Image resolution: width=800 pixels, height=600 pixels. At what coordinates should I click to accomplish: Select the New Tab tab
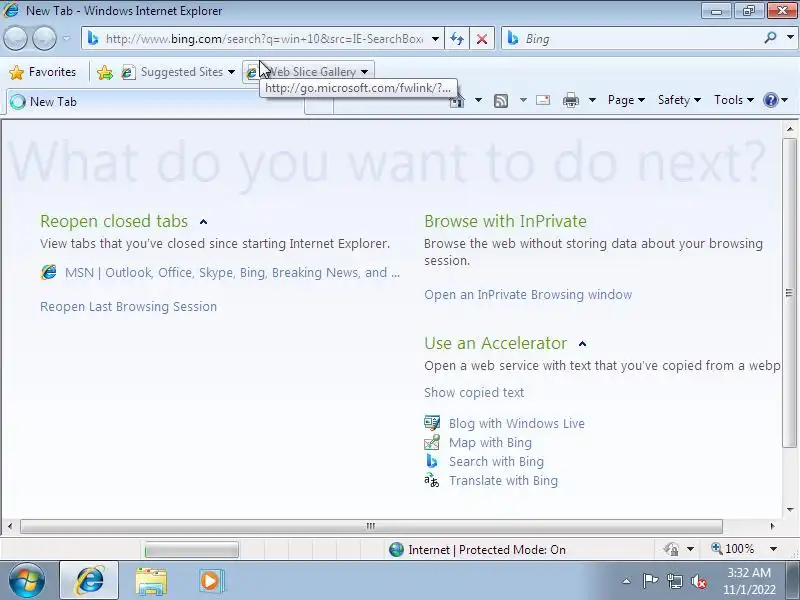pos(155,102)
